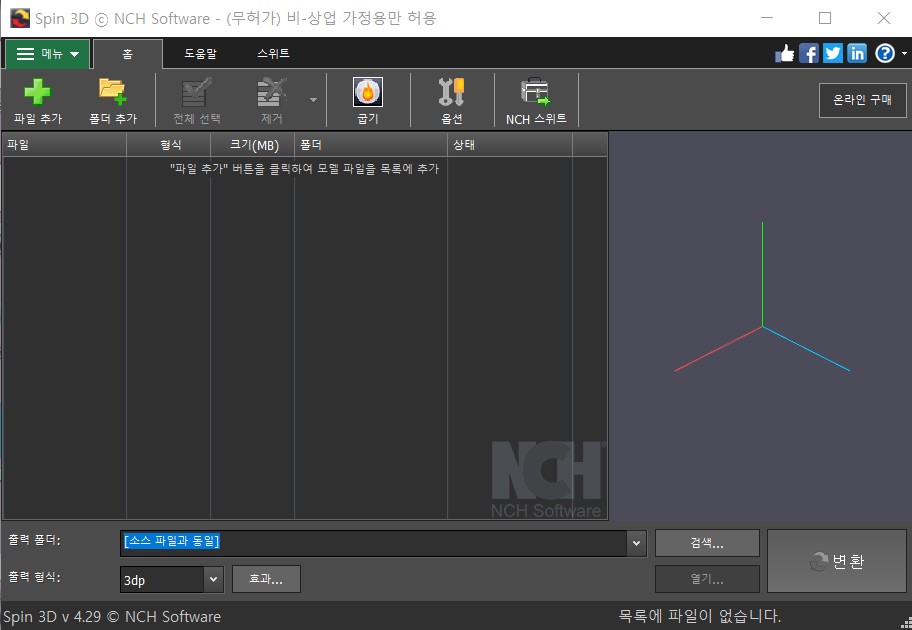Click the Spin 3D app logo in title bar
Image resolution: width=912 pixels, height=630 pixels.
[20, 18]
